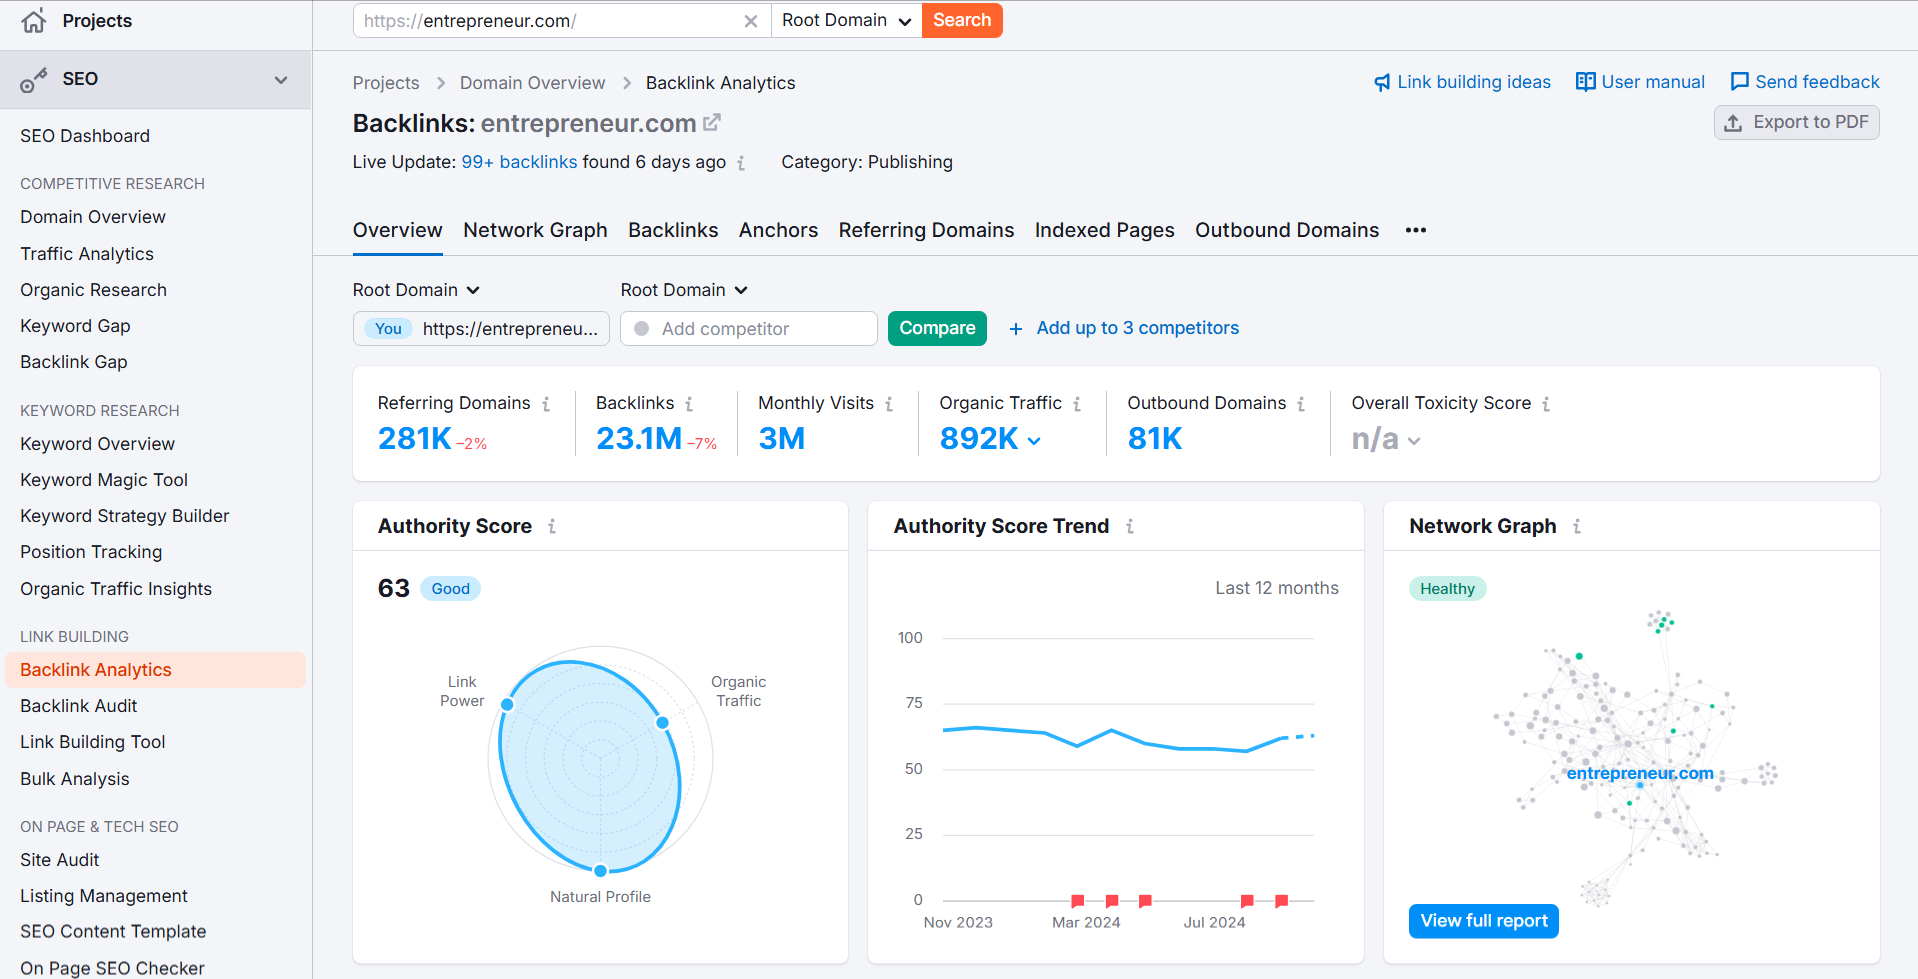Show Outbound Domains info tooltip
This screenshot has width=1918, height=979.
1301,404
